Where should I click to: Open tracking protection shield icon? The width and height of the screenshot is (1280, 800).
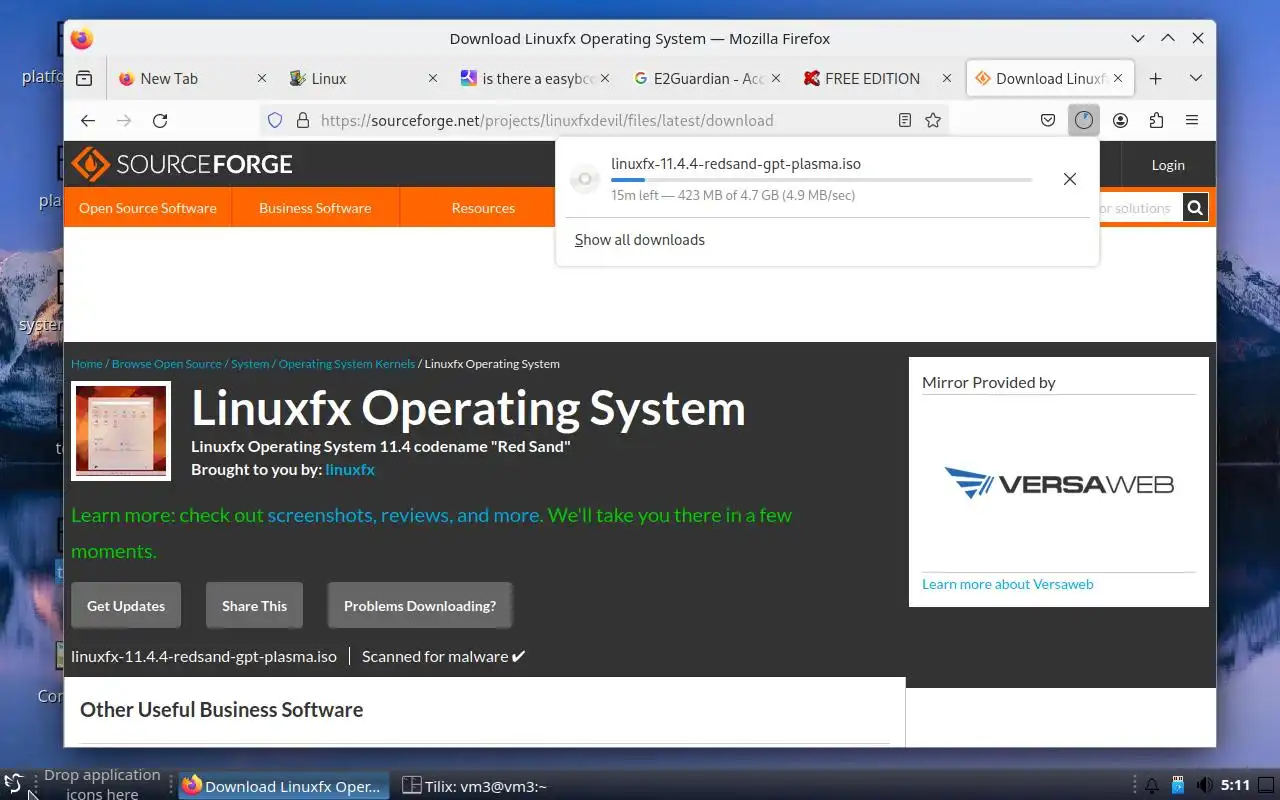(275, 120)
